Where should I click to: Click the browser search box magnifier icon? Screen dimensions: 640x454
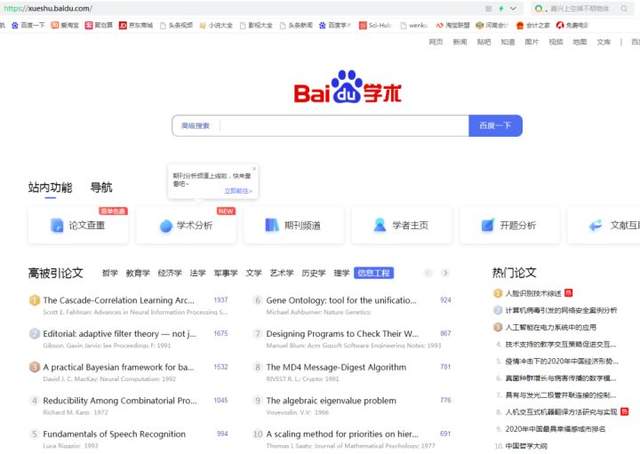(x=624, y=8)
